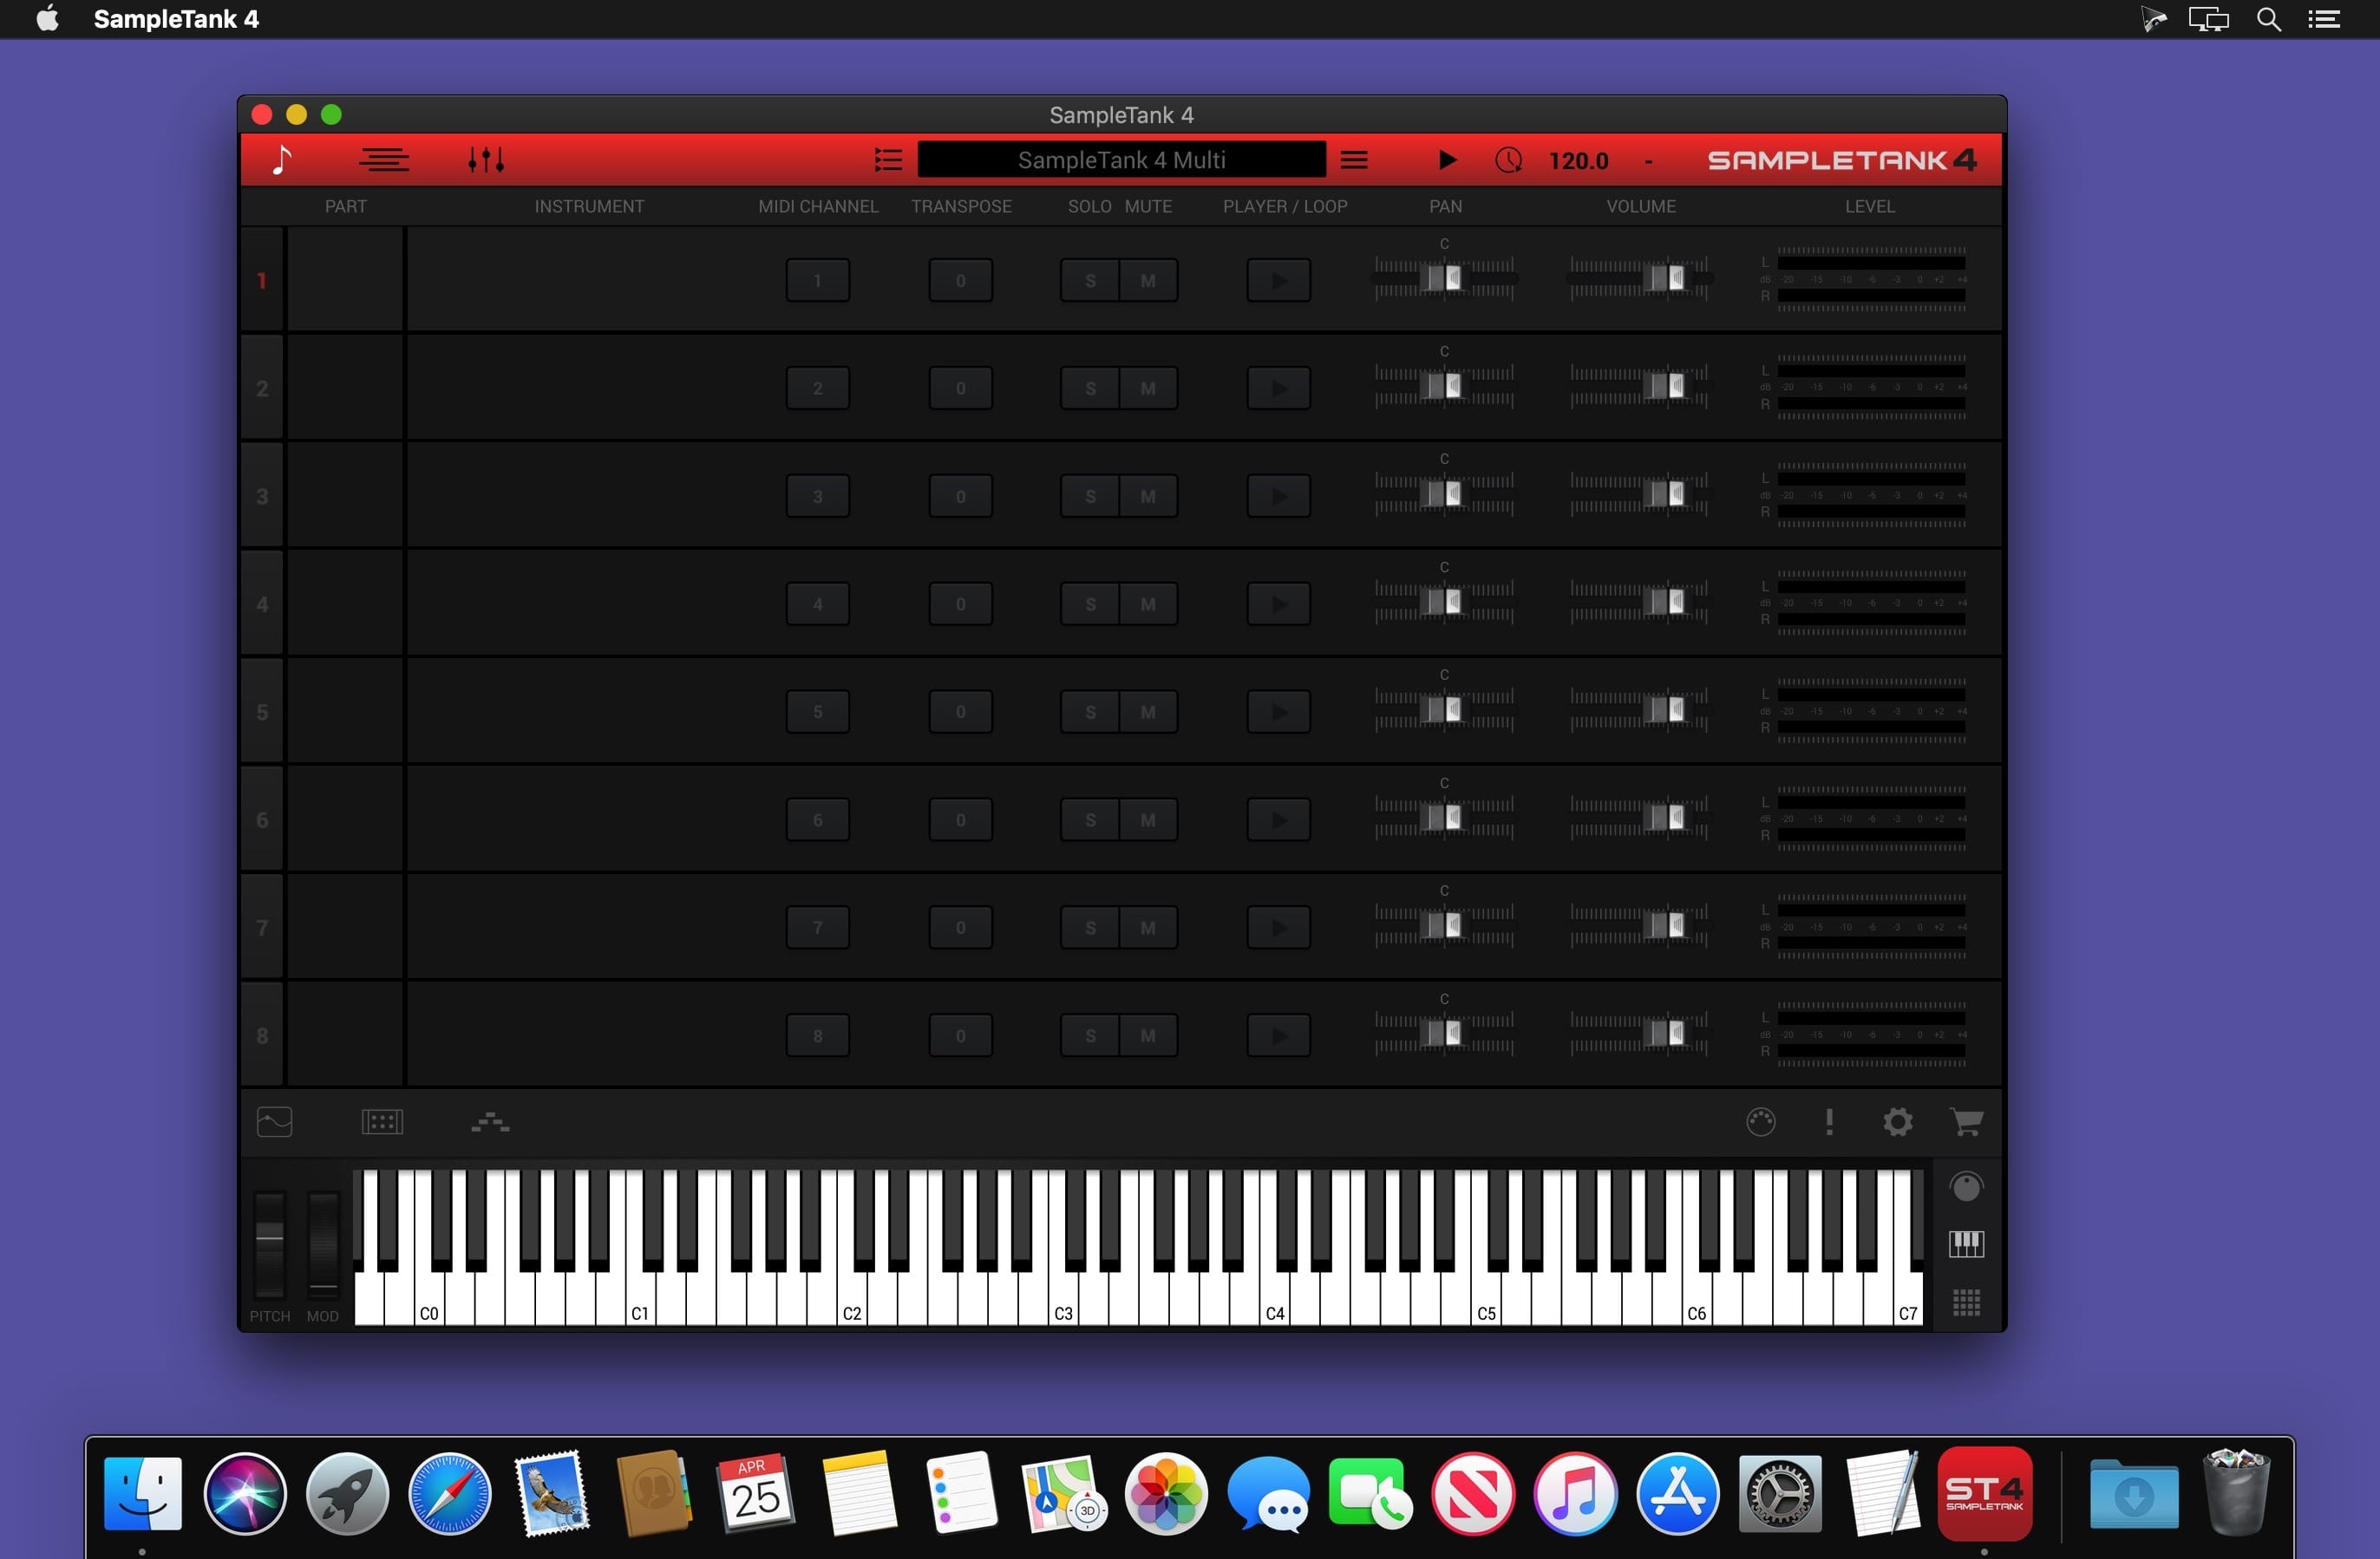Open MIDI channel selector for part 1

tap(818, 280)
